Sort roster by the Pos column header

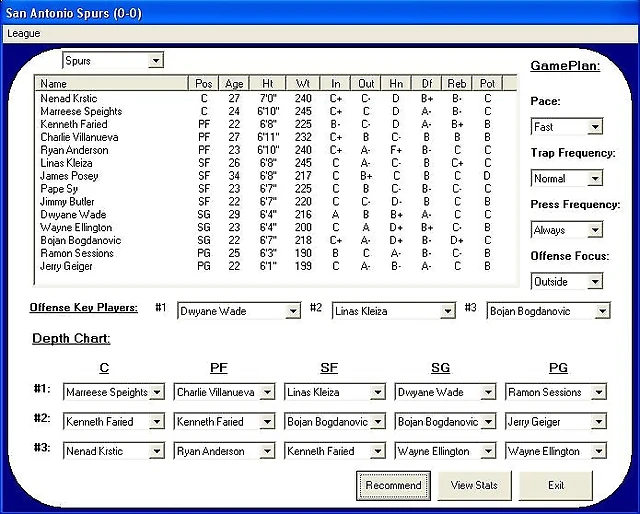tap(204, 83)
